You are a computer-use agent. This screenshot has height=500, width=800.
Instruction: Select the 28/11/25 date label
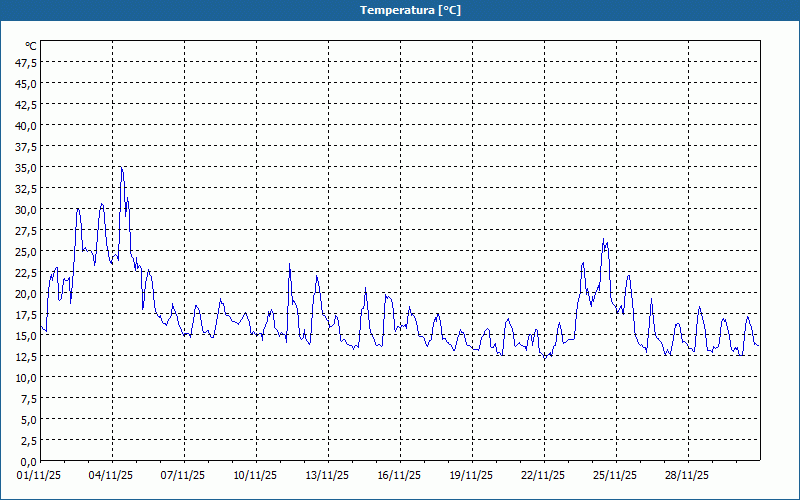point(688,475)
